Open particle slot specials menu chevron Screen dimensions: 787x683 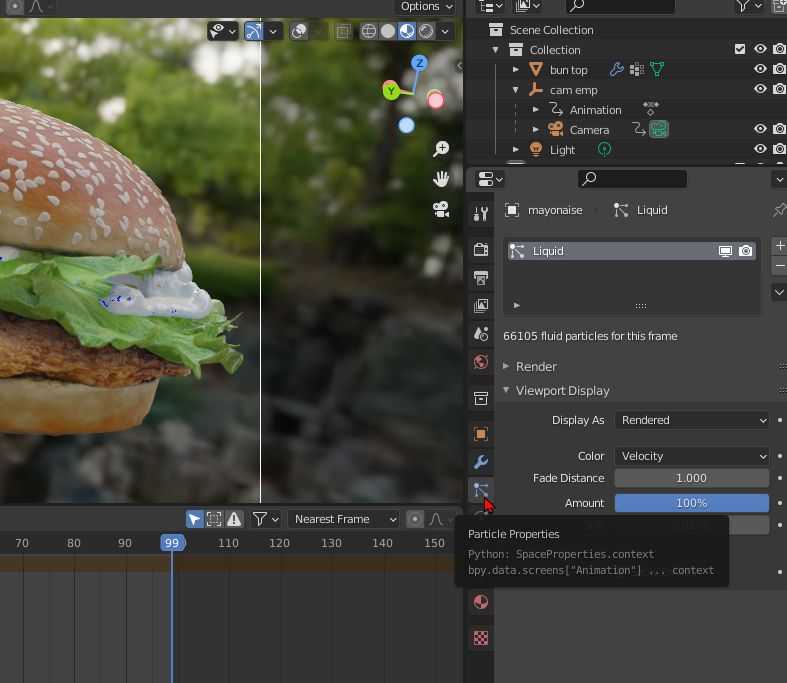779,292
